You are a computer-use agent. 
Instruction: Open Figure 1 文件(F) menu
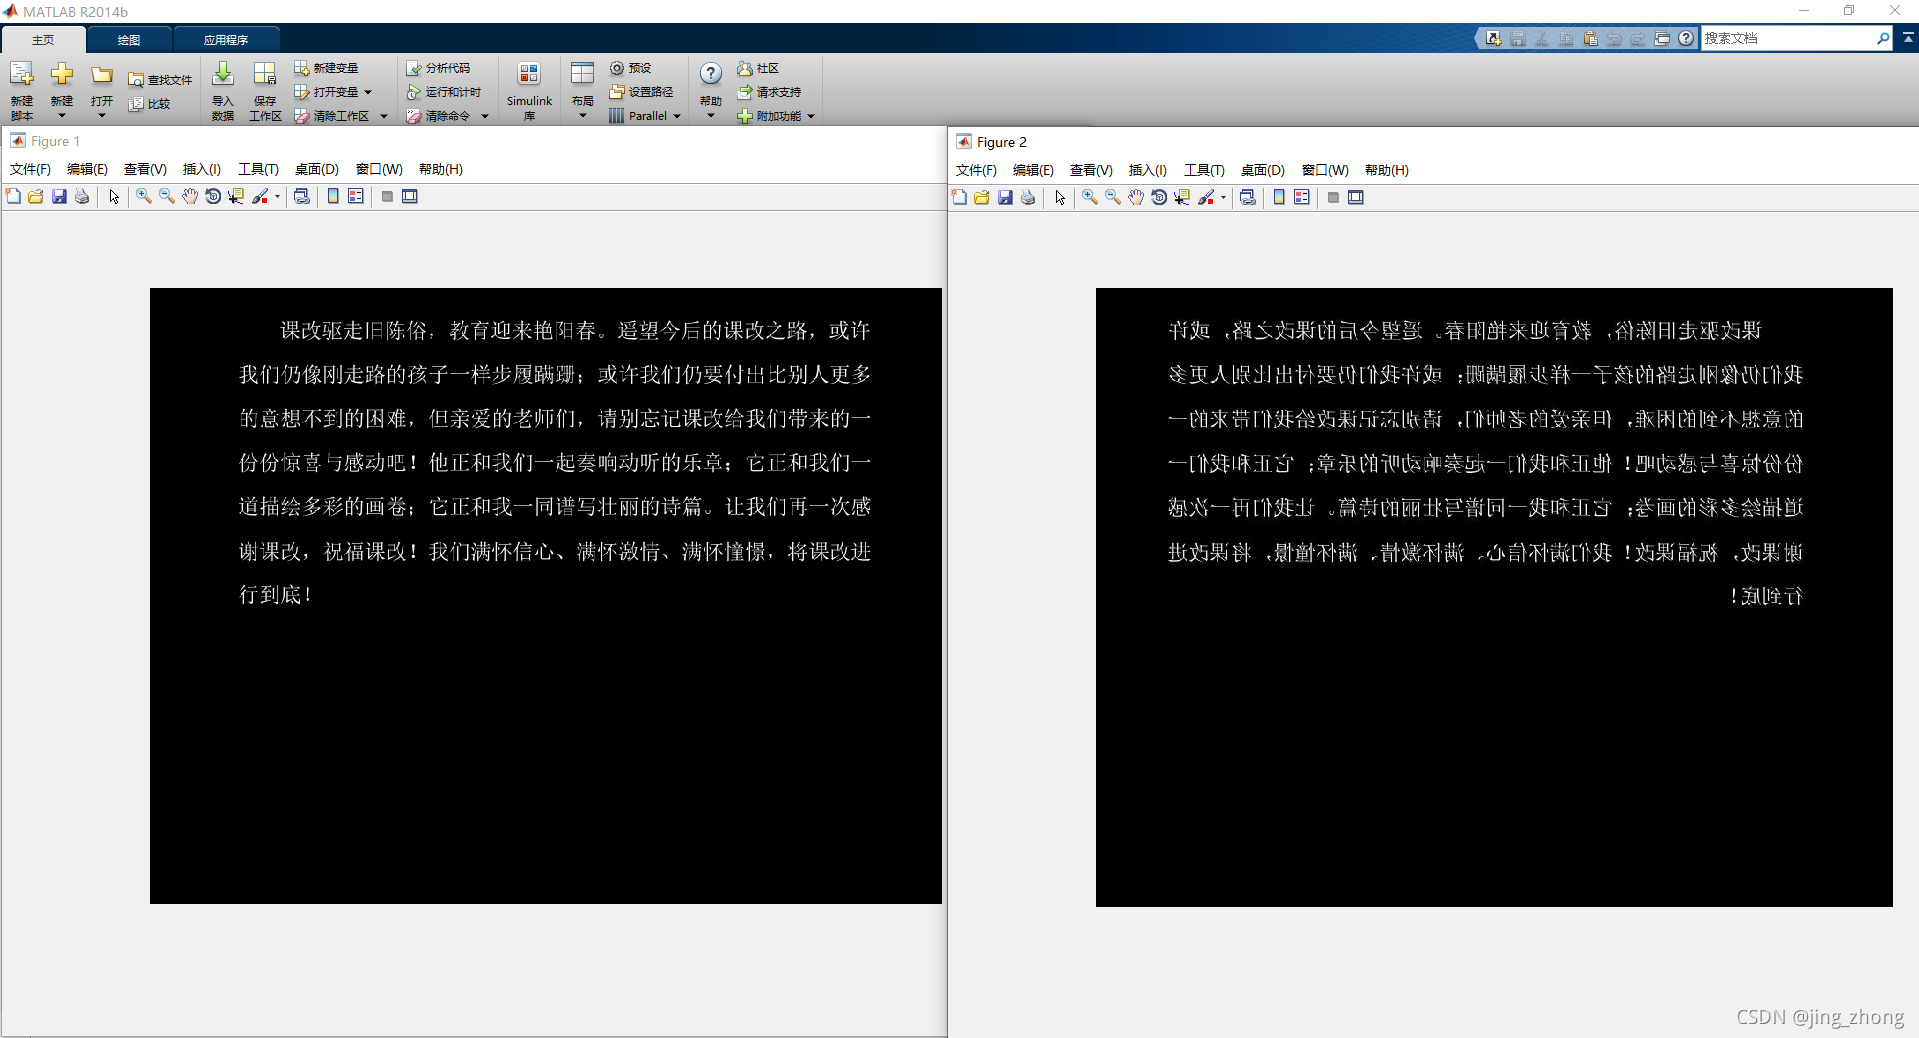pyautogui.click(x=30, y=169)
